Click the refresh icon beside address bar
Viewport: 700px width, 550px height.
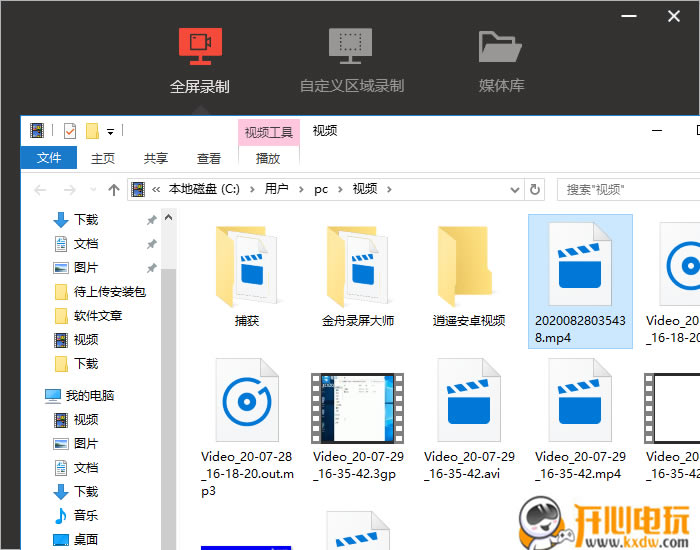click(535, 189)
